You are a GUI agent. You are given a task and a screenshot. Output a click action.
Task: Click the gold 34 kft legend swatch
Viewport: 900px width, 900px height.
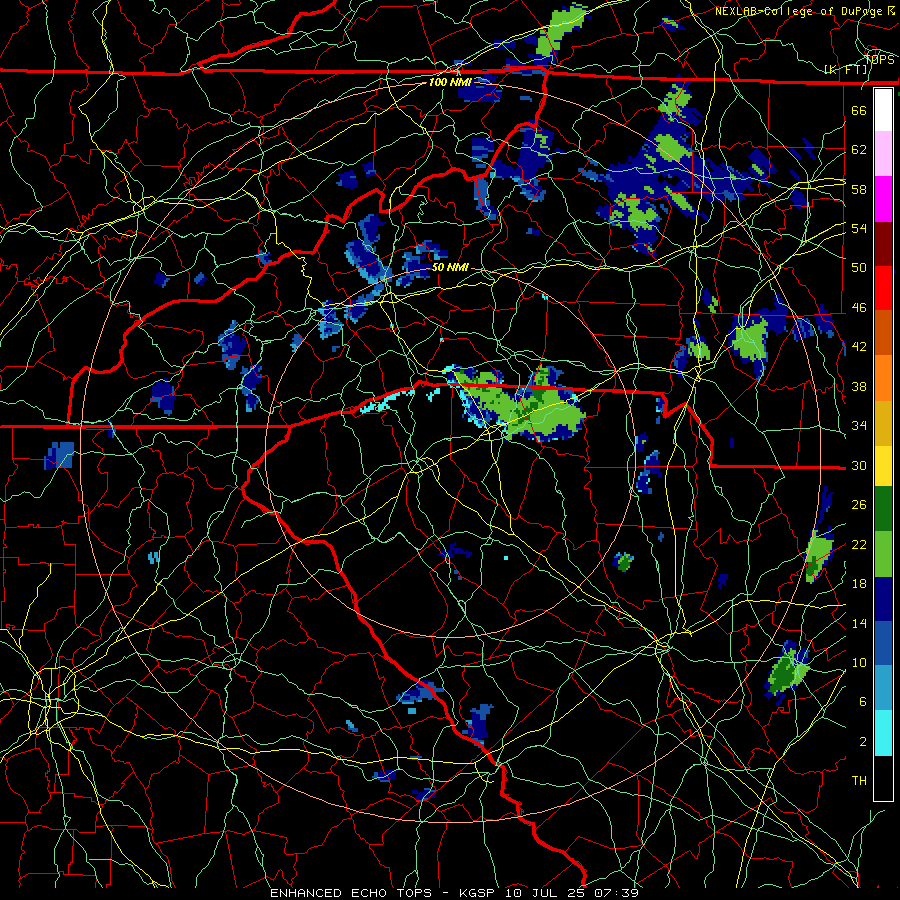coord(883,423)
